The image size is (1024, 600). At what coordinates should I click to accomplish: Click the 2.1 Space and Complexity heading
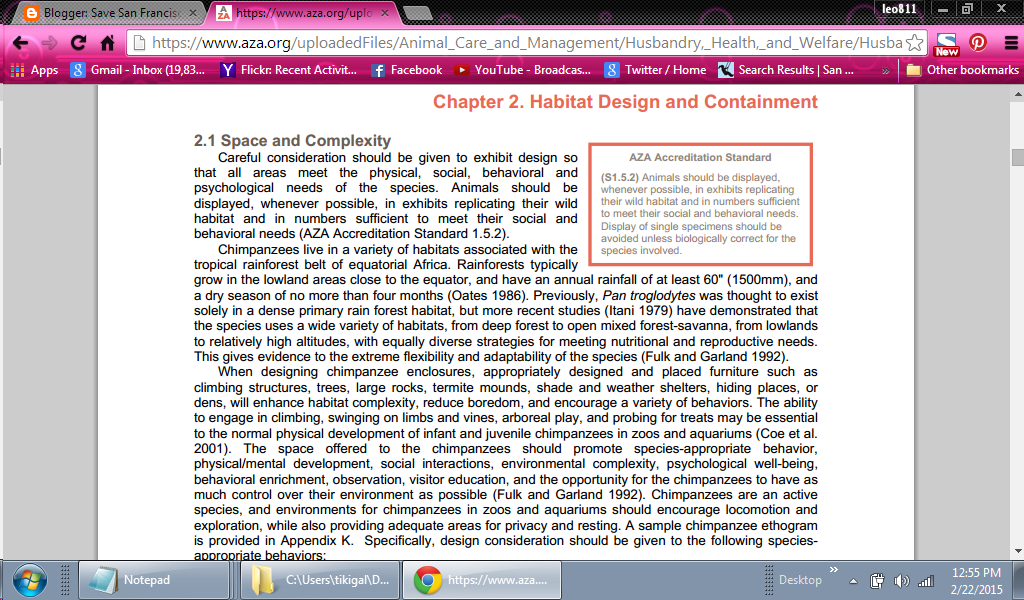[x=292, y=140]
